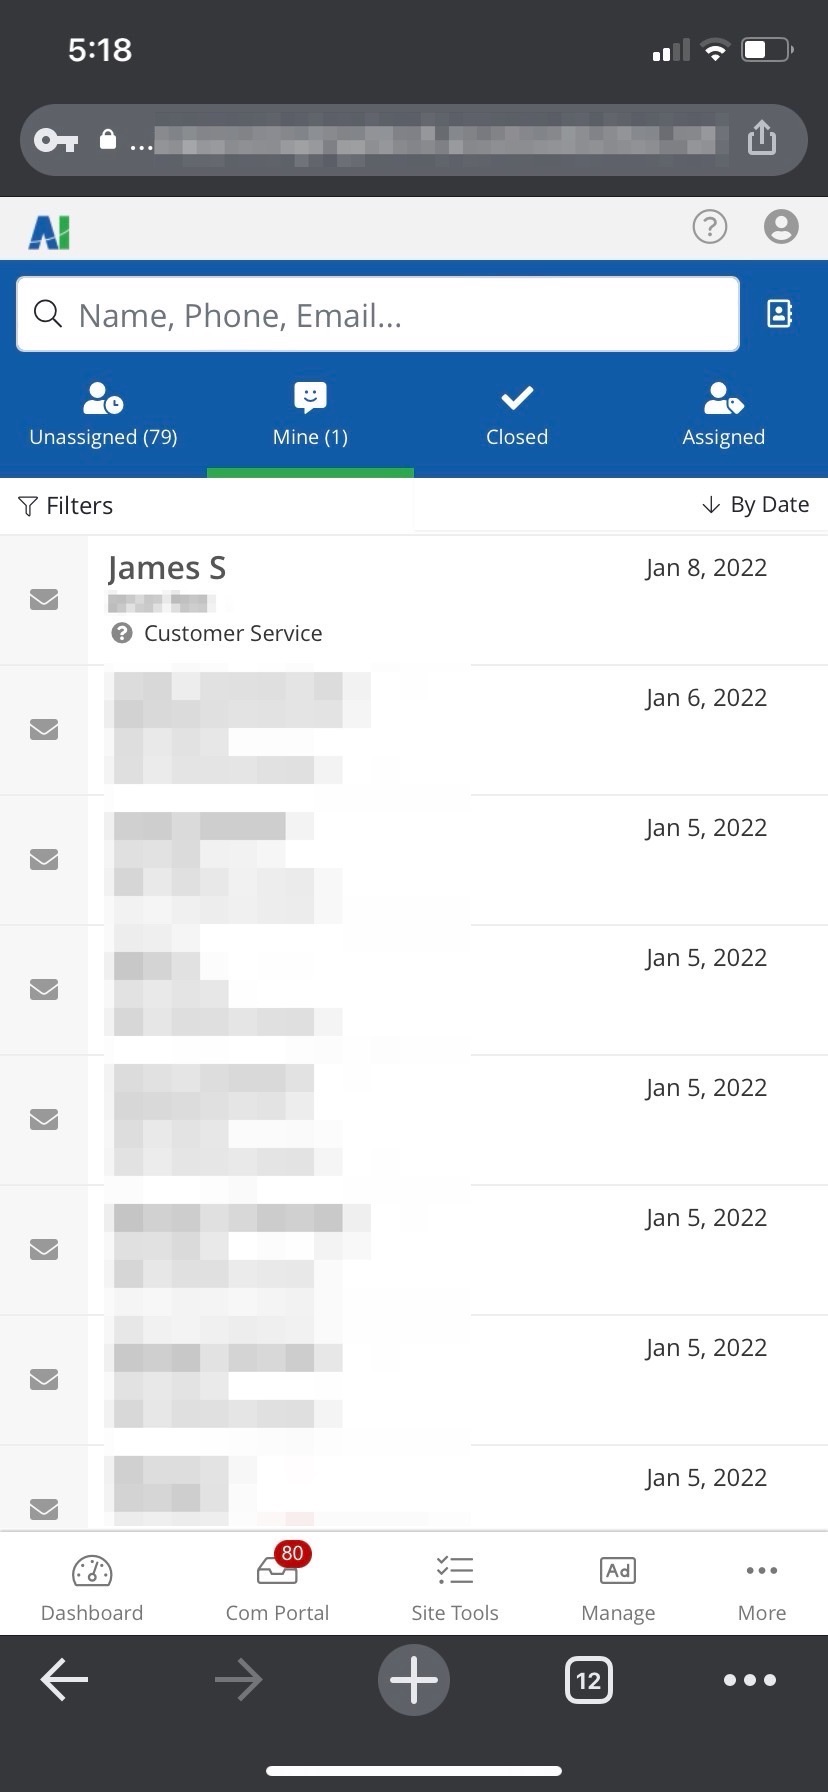Switch to the Closed tab

[x=517, y=415]
